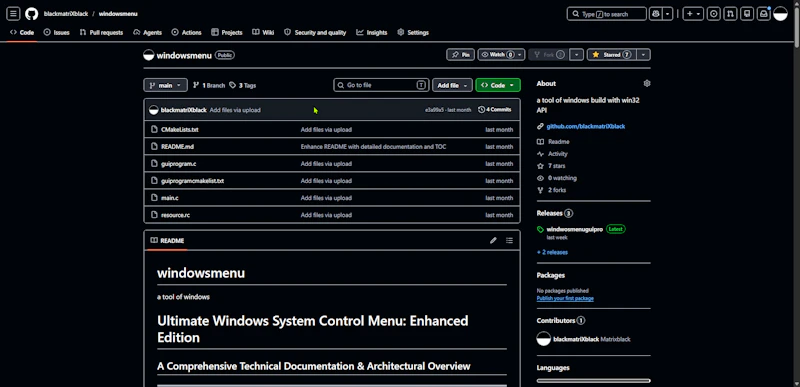Image resolution: width=800 pixels, height=387 pixels.
Task: Open the + 2 releases link
Action: point(552,252)
